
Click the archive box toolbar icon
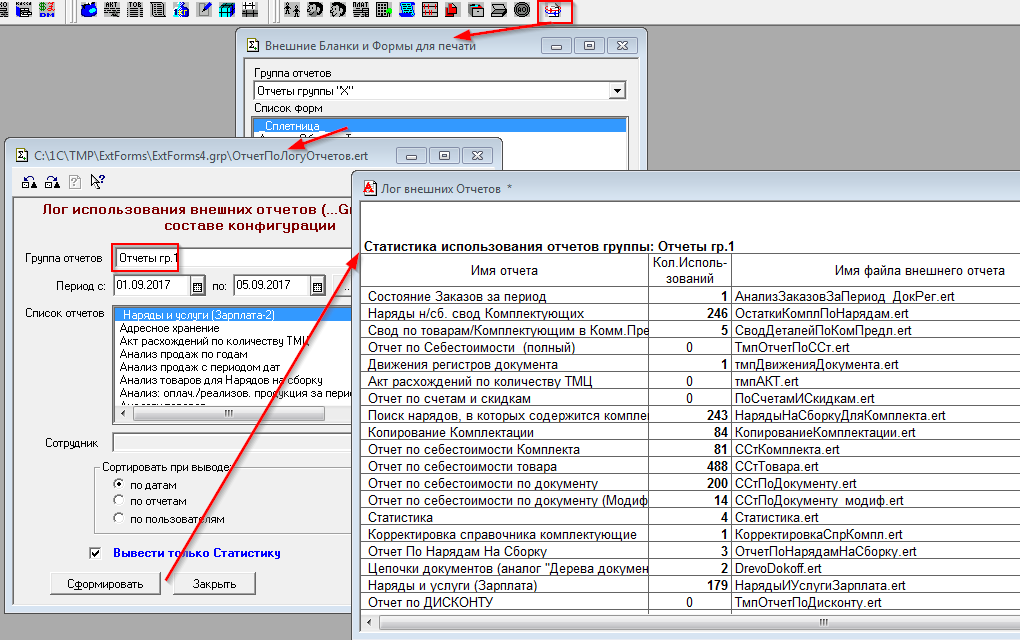pos(476,10)
